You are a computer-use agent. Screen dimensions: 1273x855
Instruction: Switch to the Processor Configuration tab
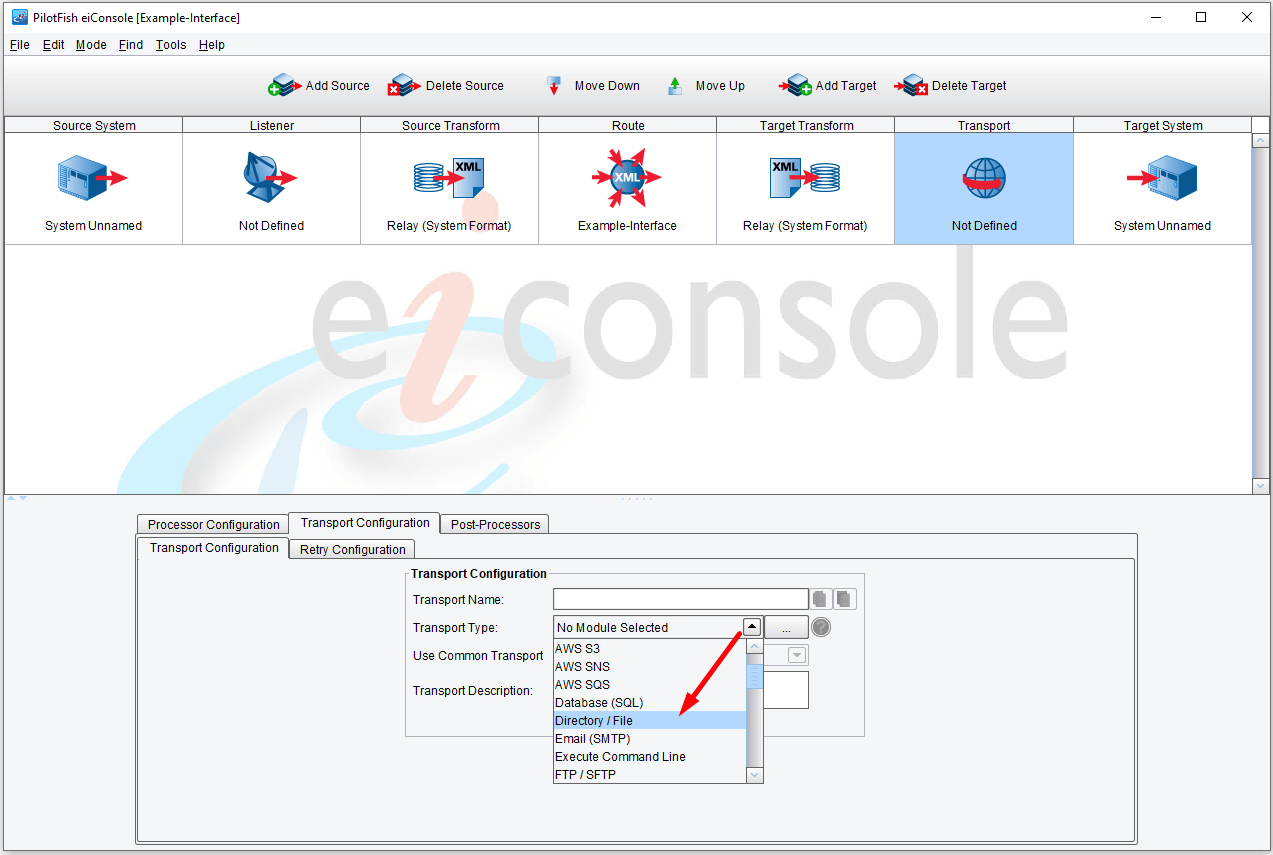coord(213,524)
